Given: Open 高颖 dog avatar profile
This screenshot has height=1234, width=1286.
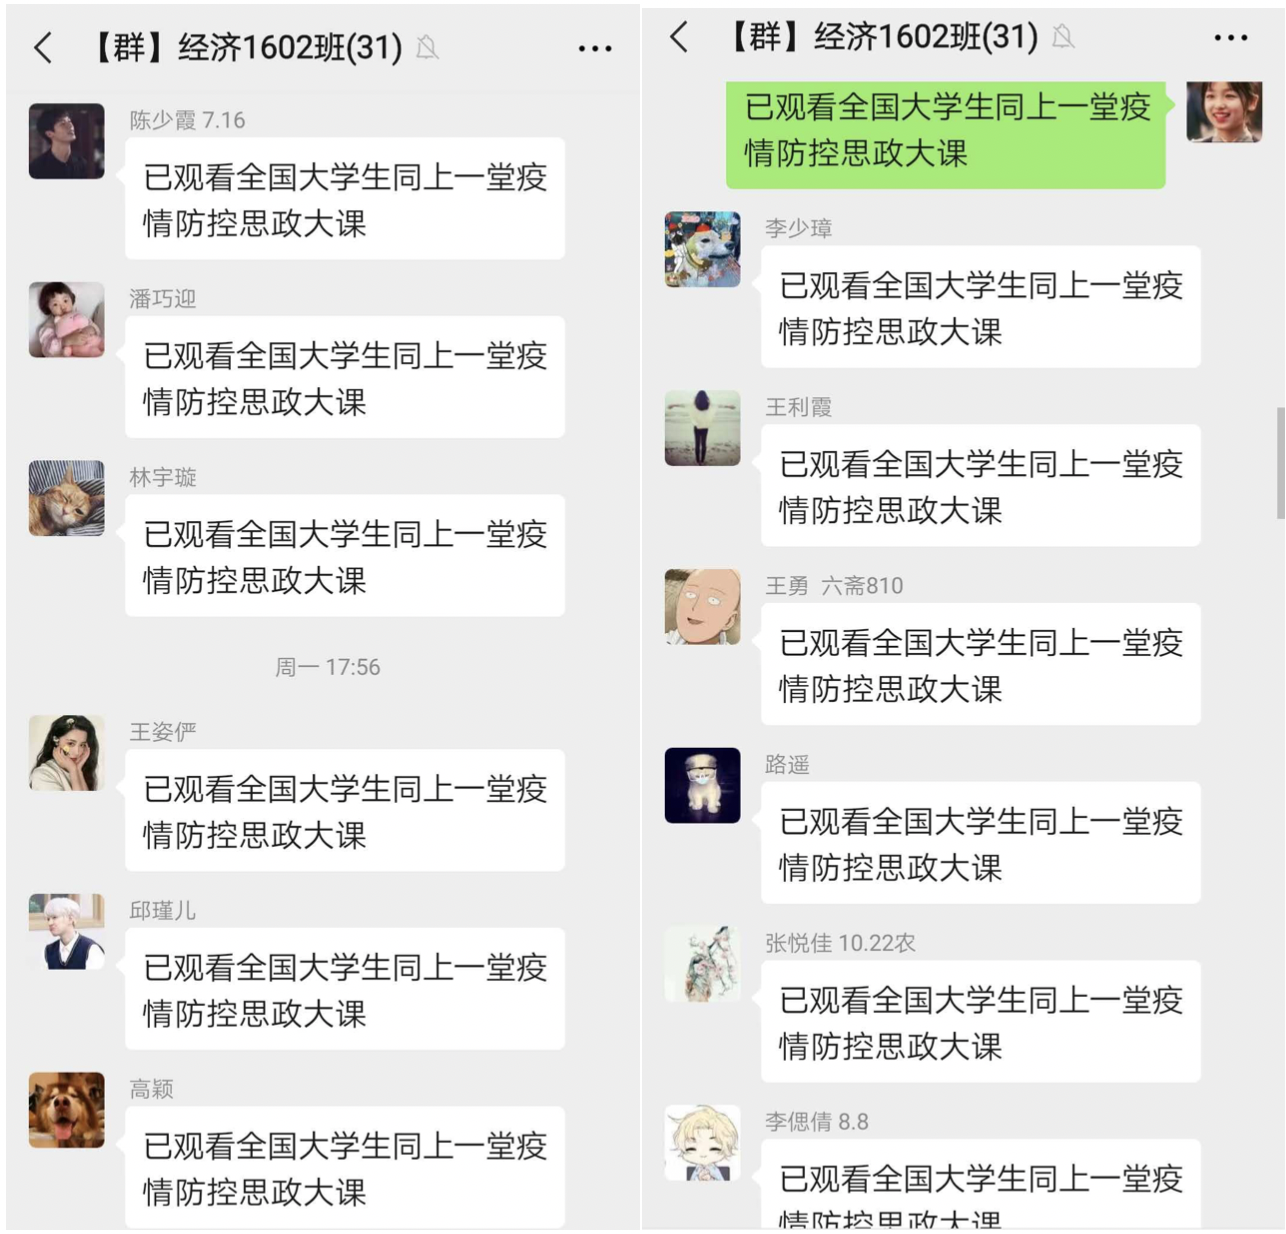Looking at the screenshot, I should [x=67, y=1110].
